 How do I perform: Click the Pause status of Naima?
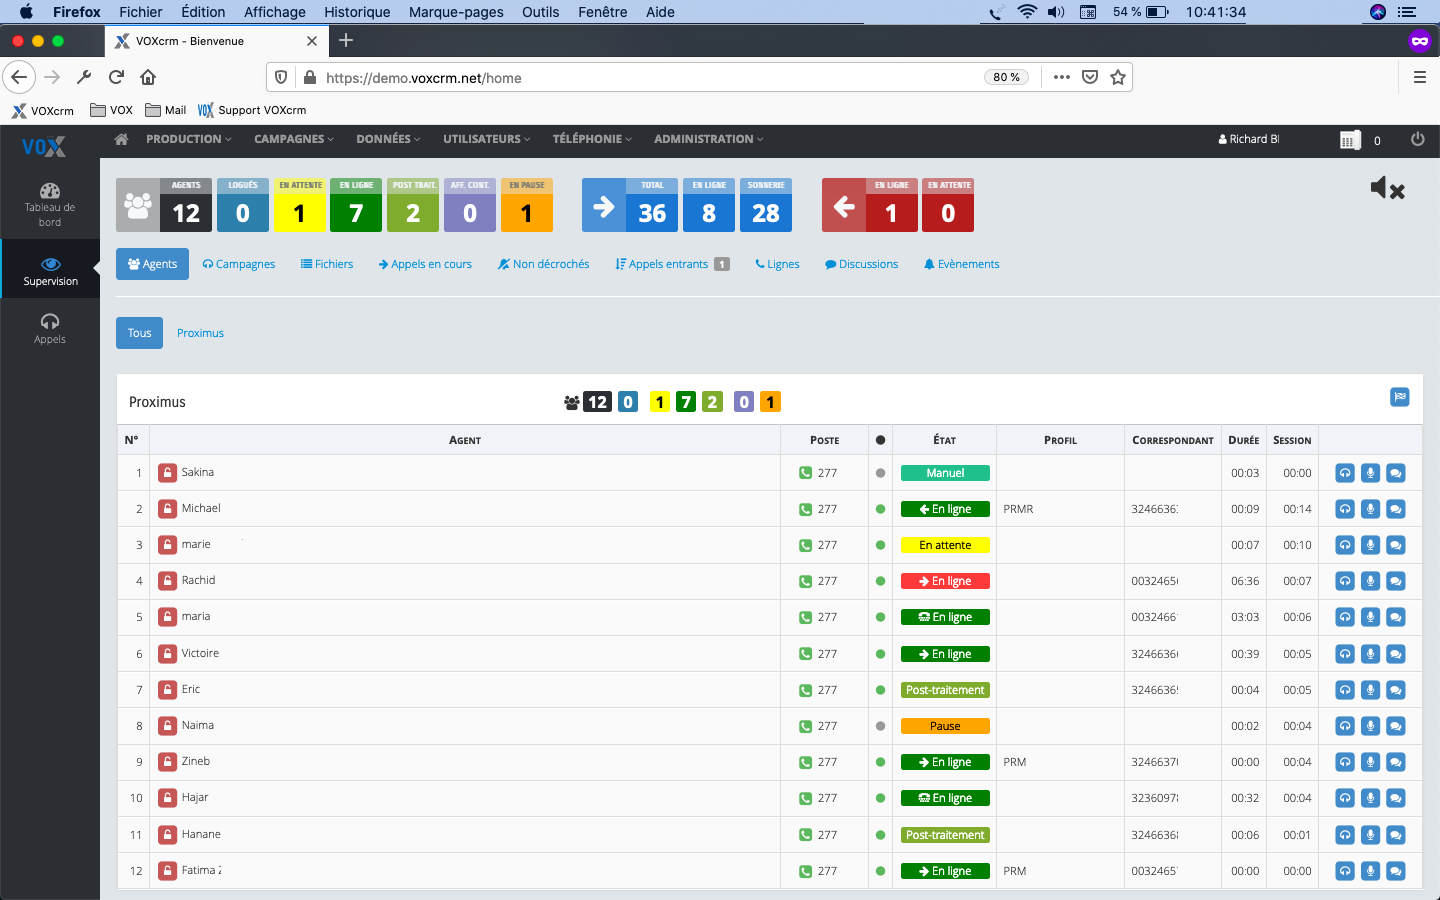(x=945, y=726)
